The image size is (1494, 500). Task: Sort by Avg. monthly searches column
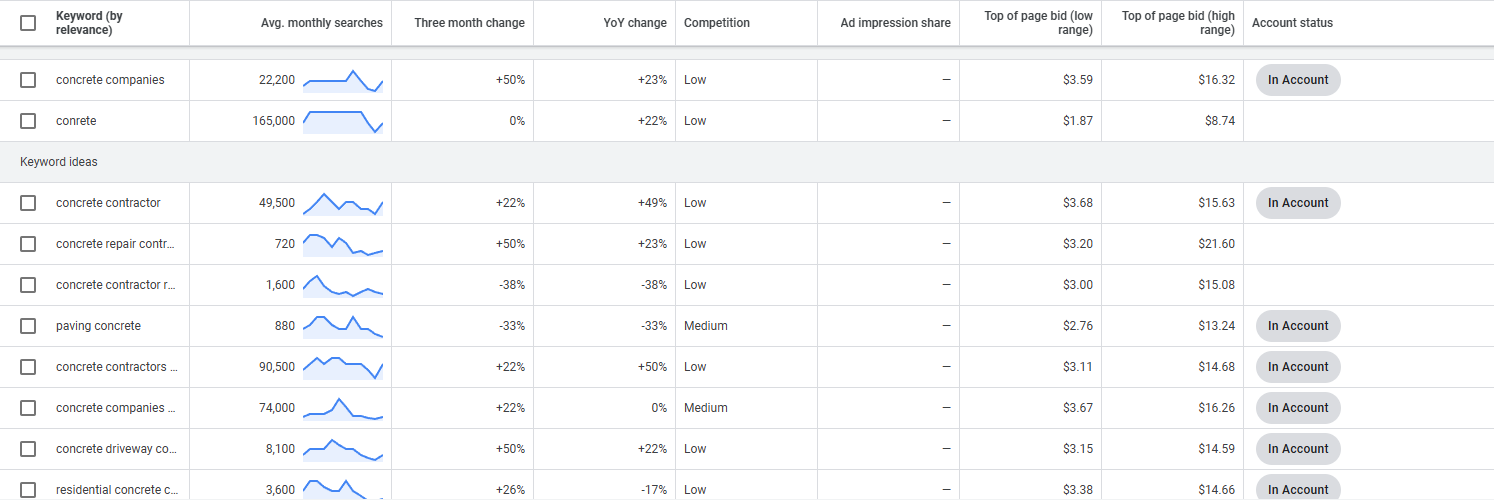point(322,23)
